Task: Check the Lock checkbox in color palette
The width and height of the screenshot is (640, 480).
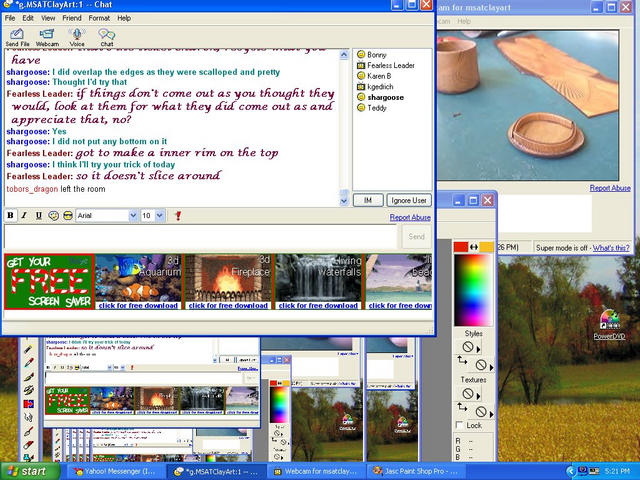Action: (459, 425)
